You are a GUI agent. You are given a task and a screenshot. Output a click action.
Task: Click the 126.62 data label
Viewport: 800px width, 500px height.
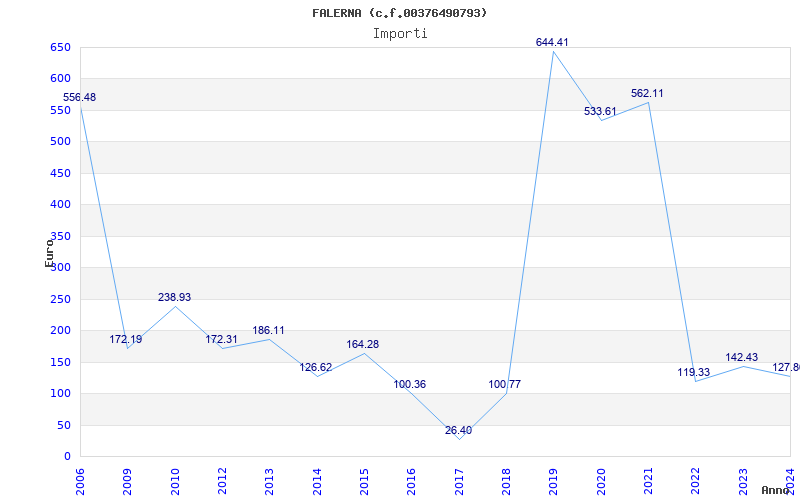tap(315, 367)
